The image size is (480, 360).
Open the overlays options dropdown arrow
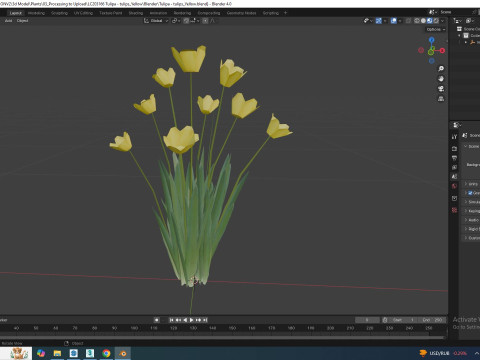click(x=400, y=21)
